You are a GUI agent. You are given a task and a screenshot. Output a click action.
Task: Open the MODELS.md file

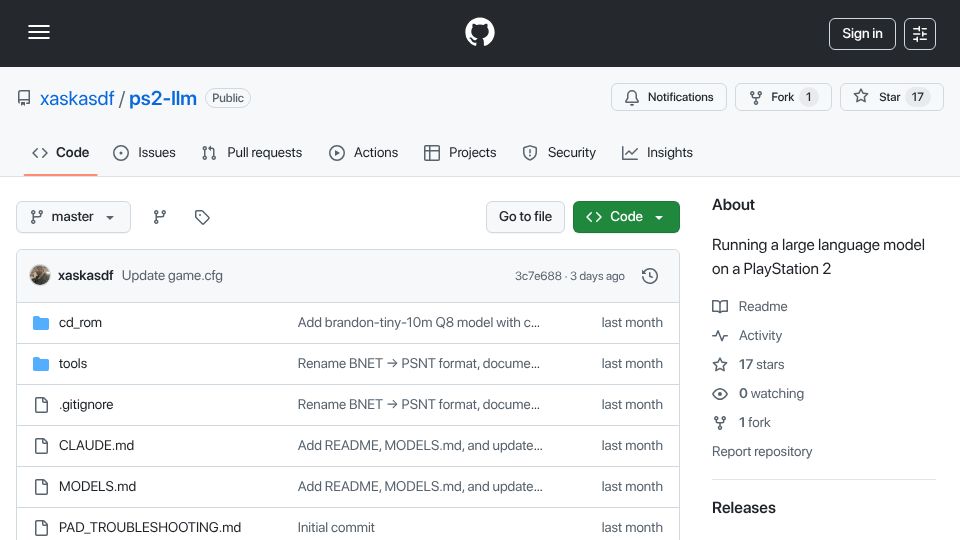(97, 487)
